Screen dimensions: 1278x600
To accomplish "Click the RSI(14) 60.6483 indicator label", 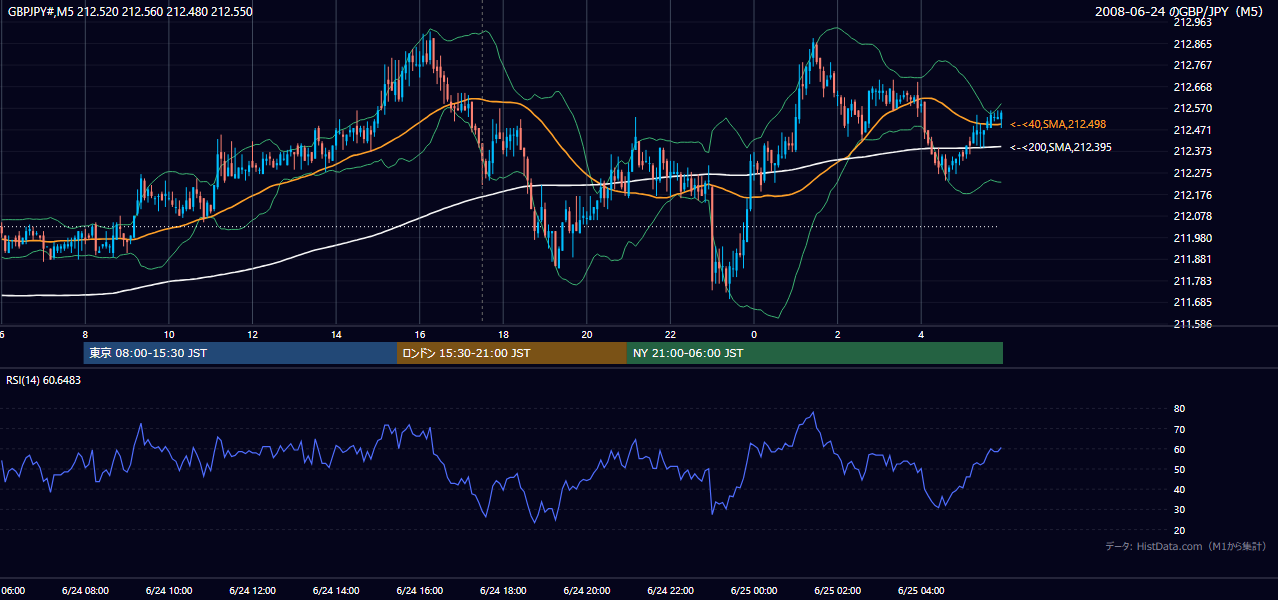I will [x=44, y=380].
